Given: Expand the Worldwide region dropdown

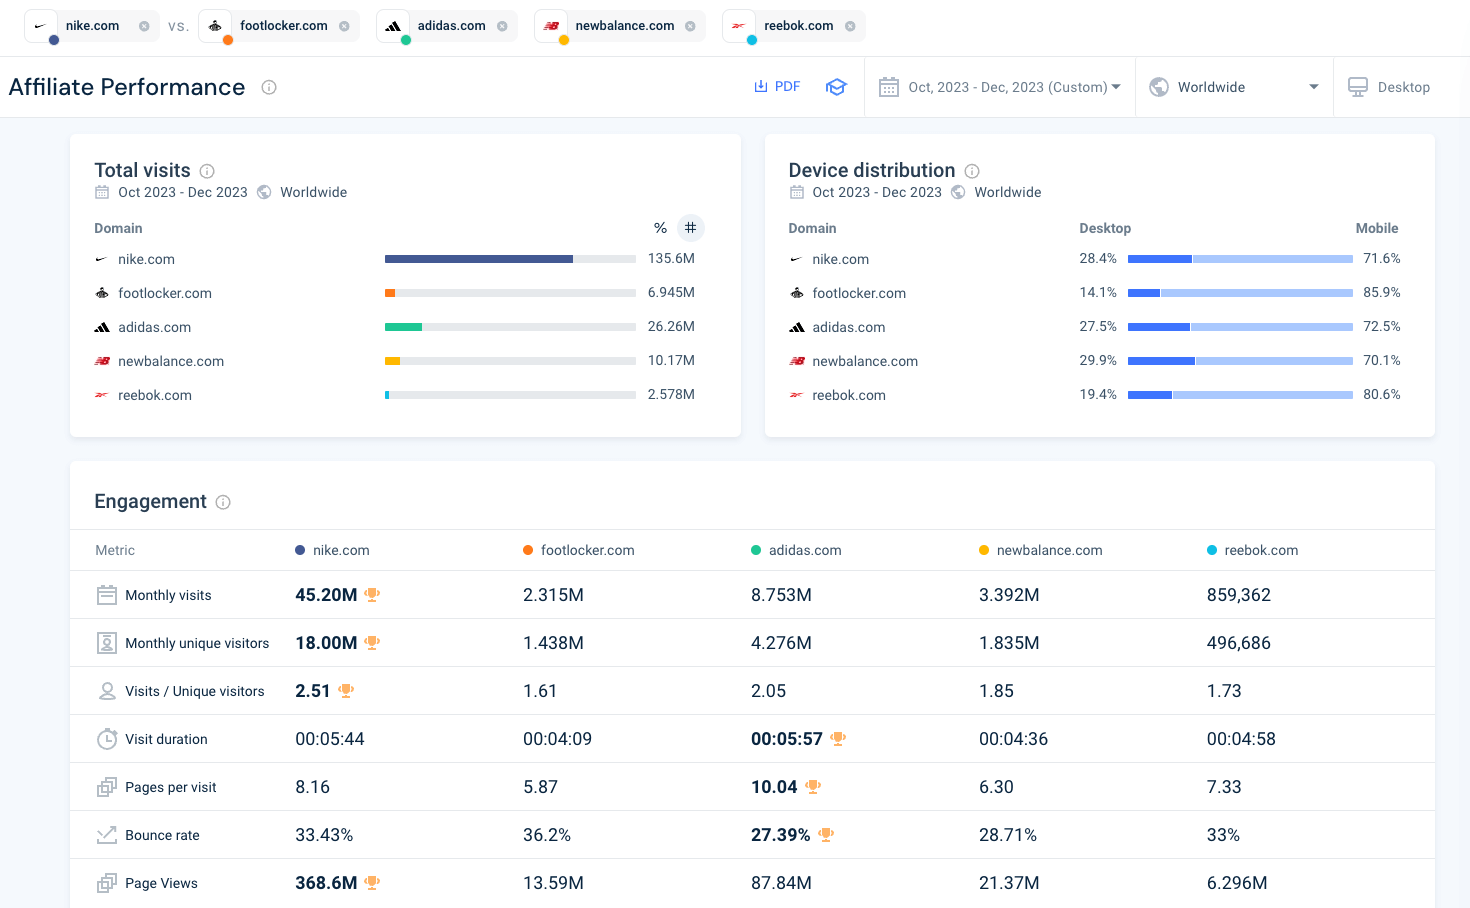Looking at the screenshot, I should point(1235,86).
